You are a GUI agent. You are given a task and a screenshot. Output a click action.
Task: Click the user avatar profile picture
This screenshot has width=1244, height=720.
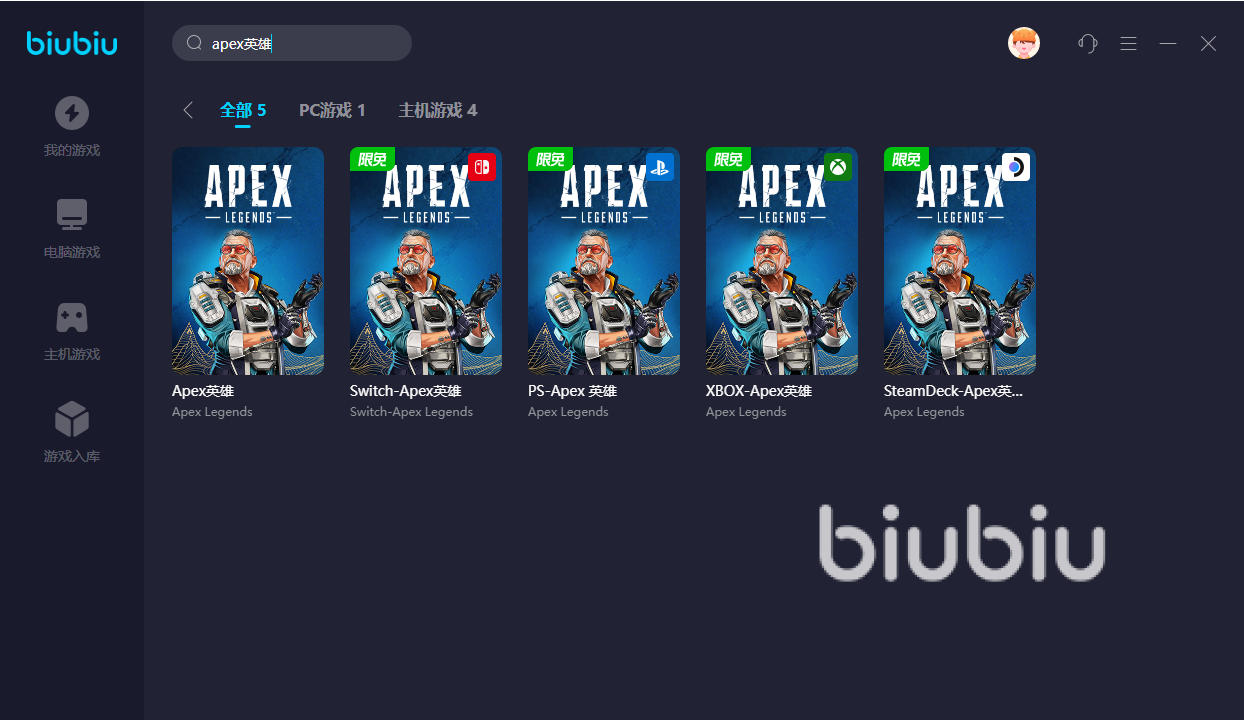tap(1024, 43)
